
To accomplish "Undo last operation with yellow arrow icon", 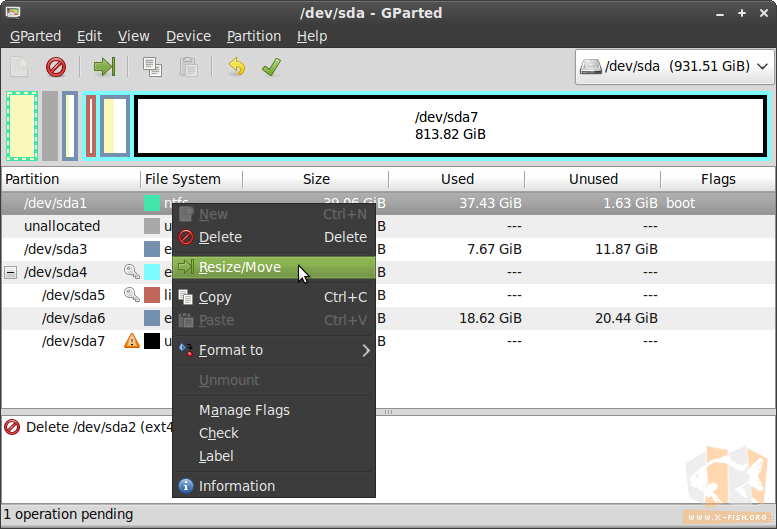I will [237, 67].
